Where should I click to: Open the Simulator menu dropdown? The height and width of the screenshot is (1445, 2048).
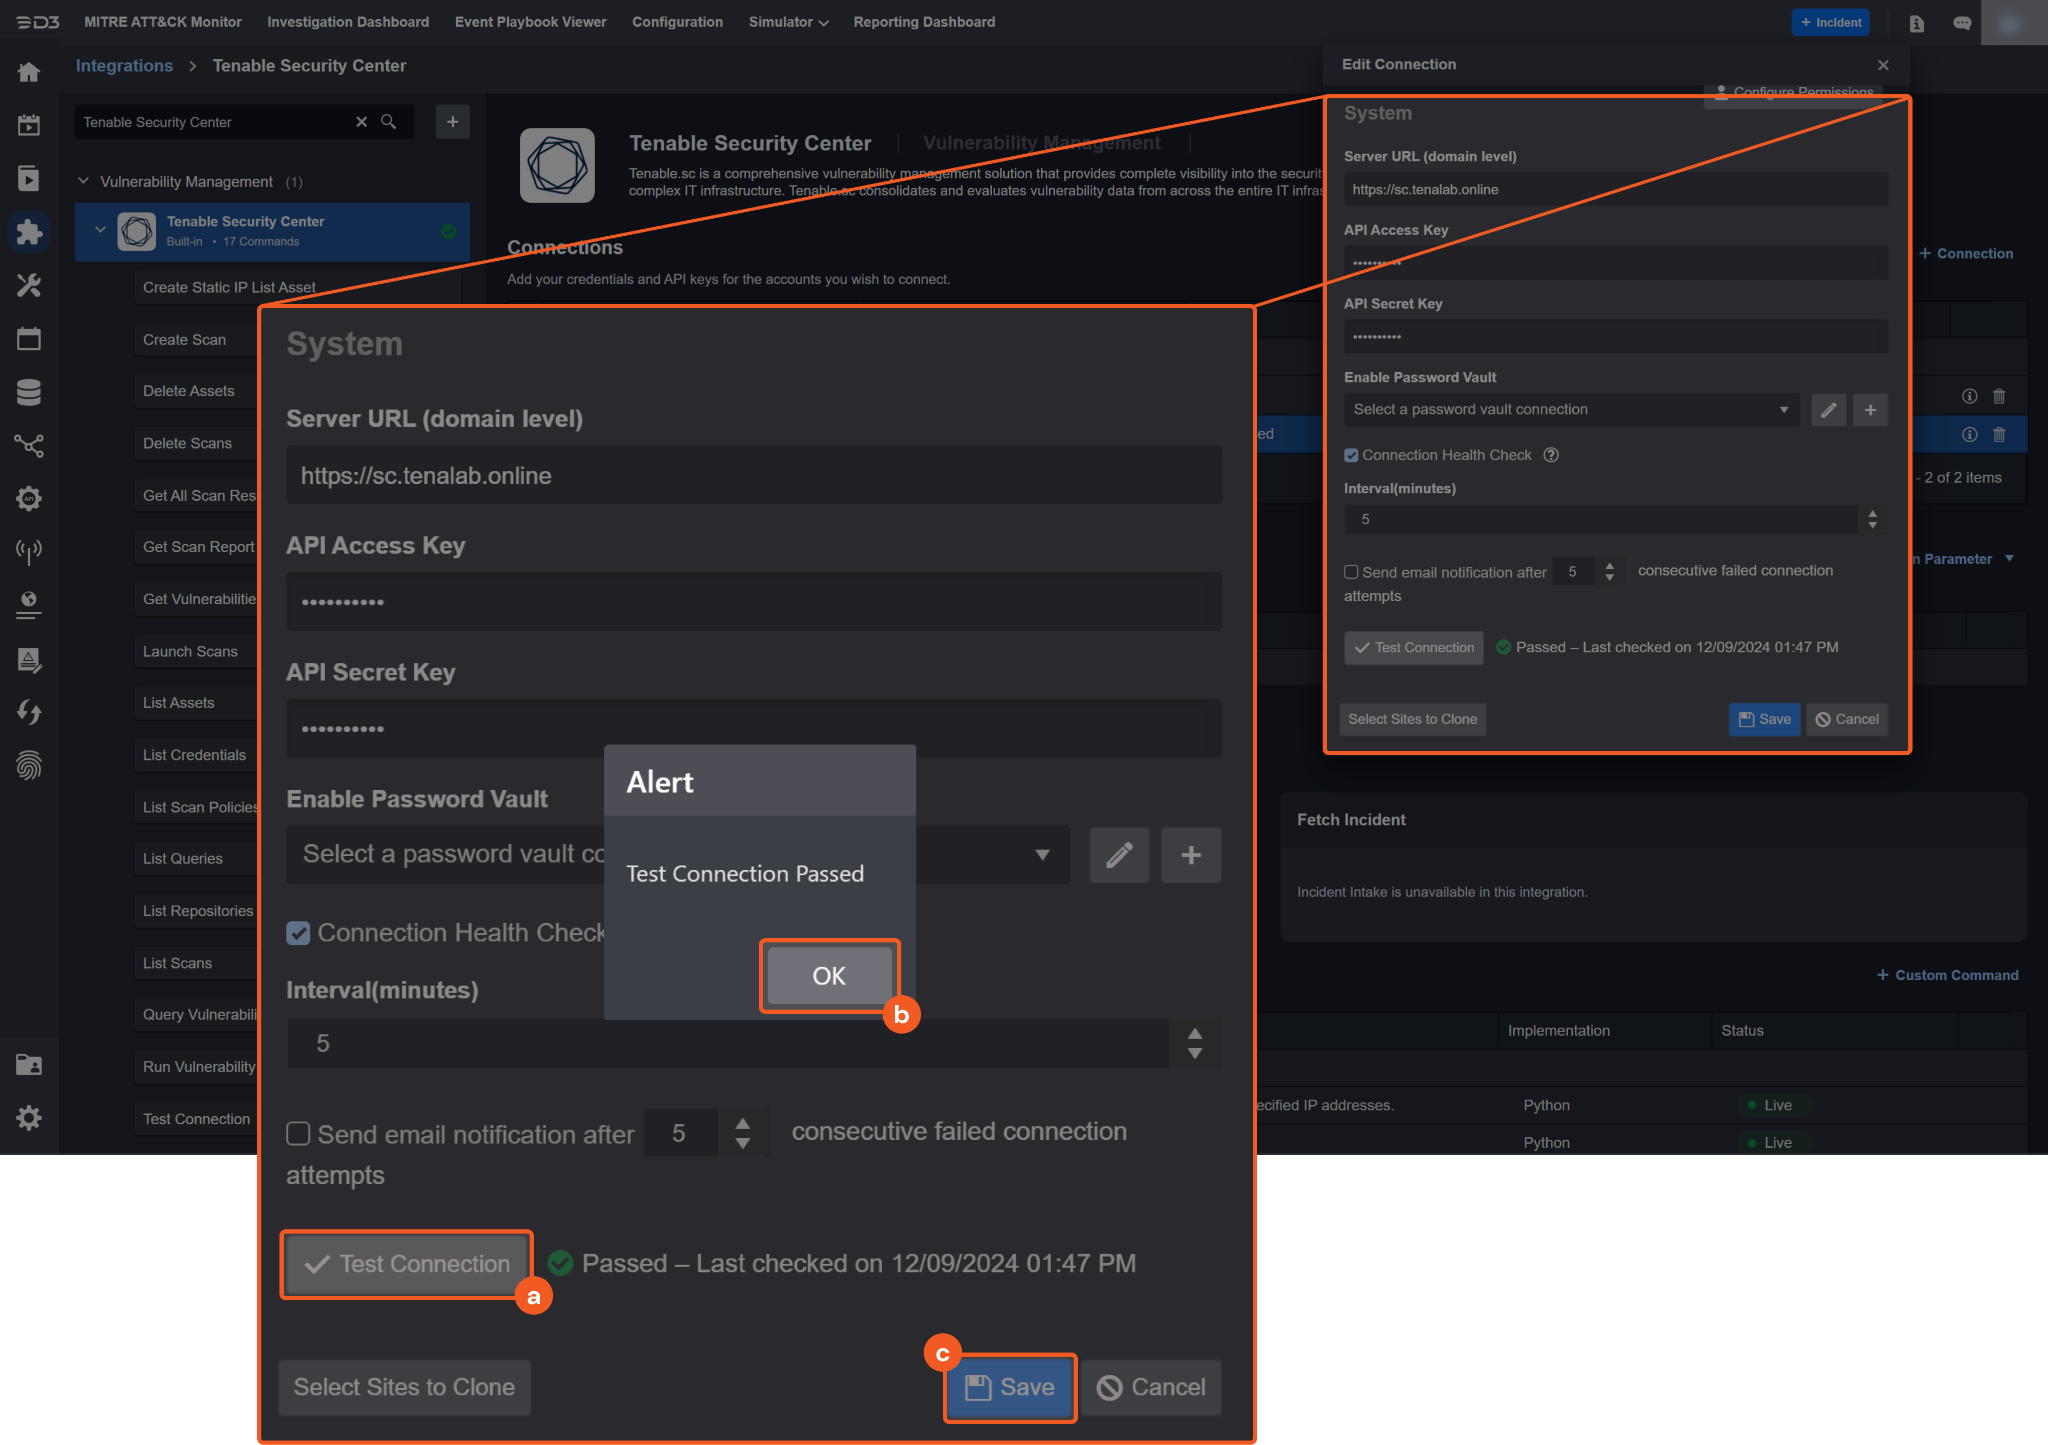click(788, 22)
